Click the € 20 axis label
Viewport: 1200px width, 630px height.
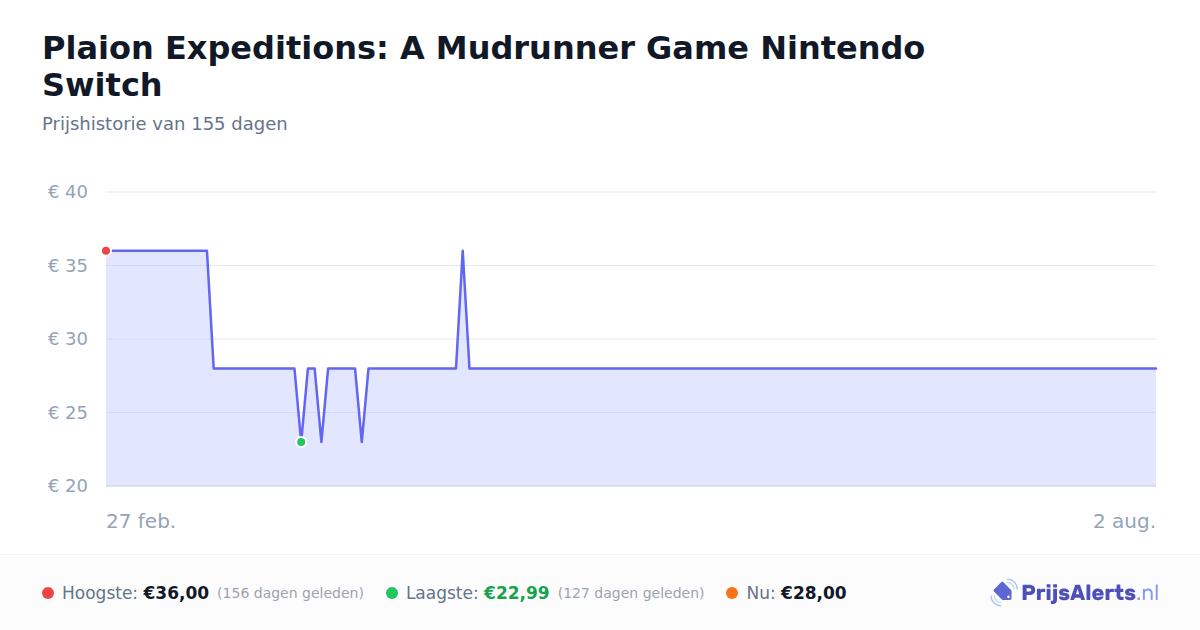point(68,486)
